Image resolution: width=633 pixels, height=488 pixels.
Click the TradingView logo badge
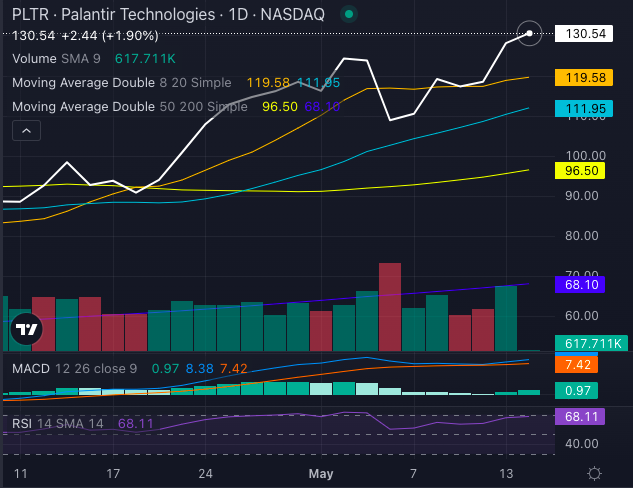click(26, 329)
